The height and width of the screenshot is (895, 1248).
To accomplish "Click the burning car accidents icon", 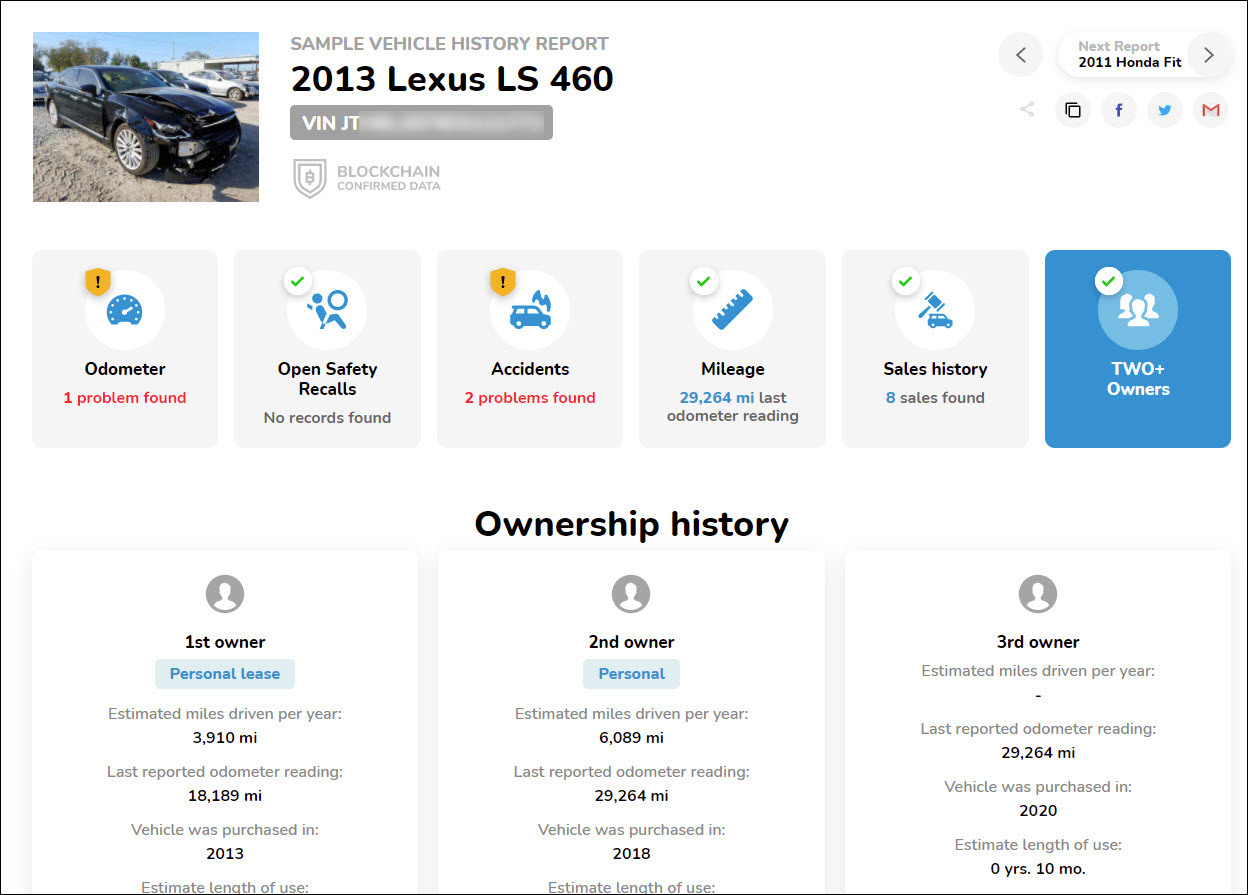I will click(x=530, y=310).
